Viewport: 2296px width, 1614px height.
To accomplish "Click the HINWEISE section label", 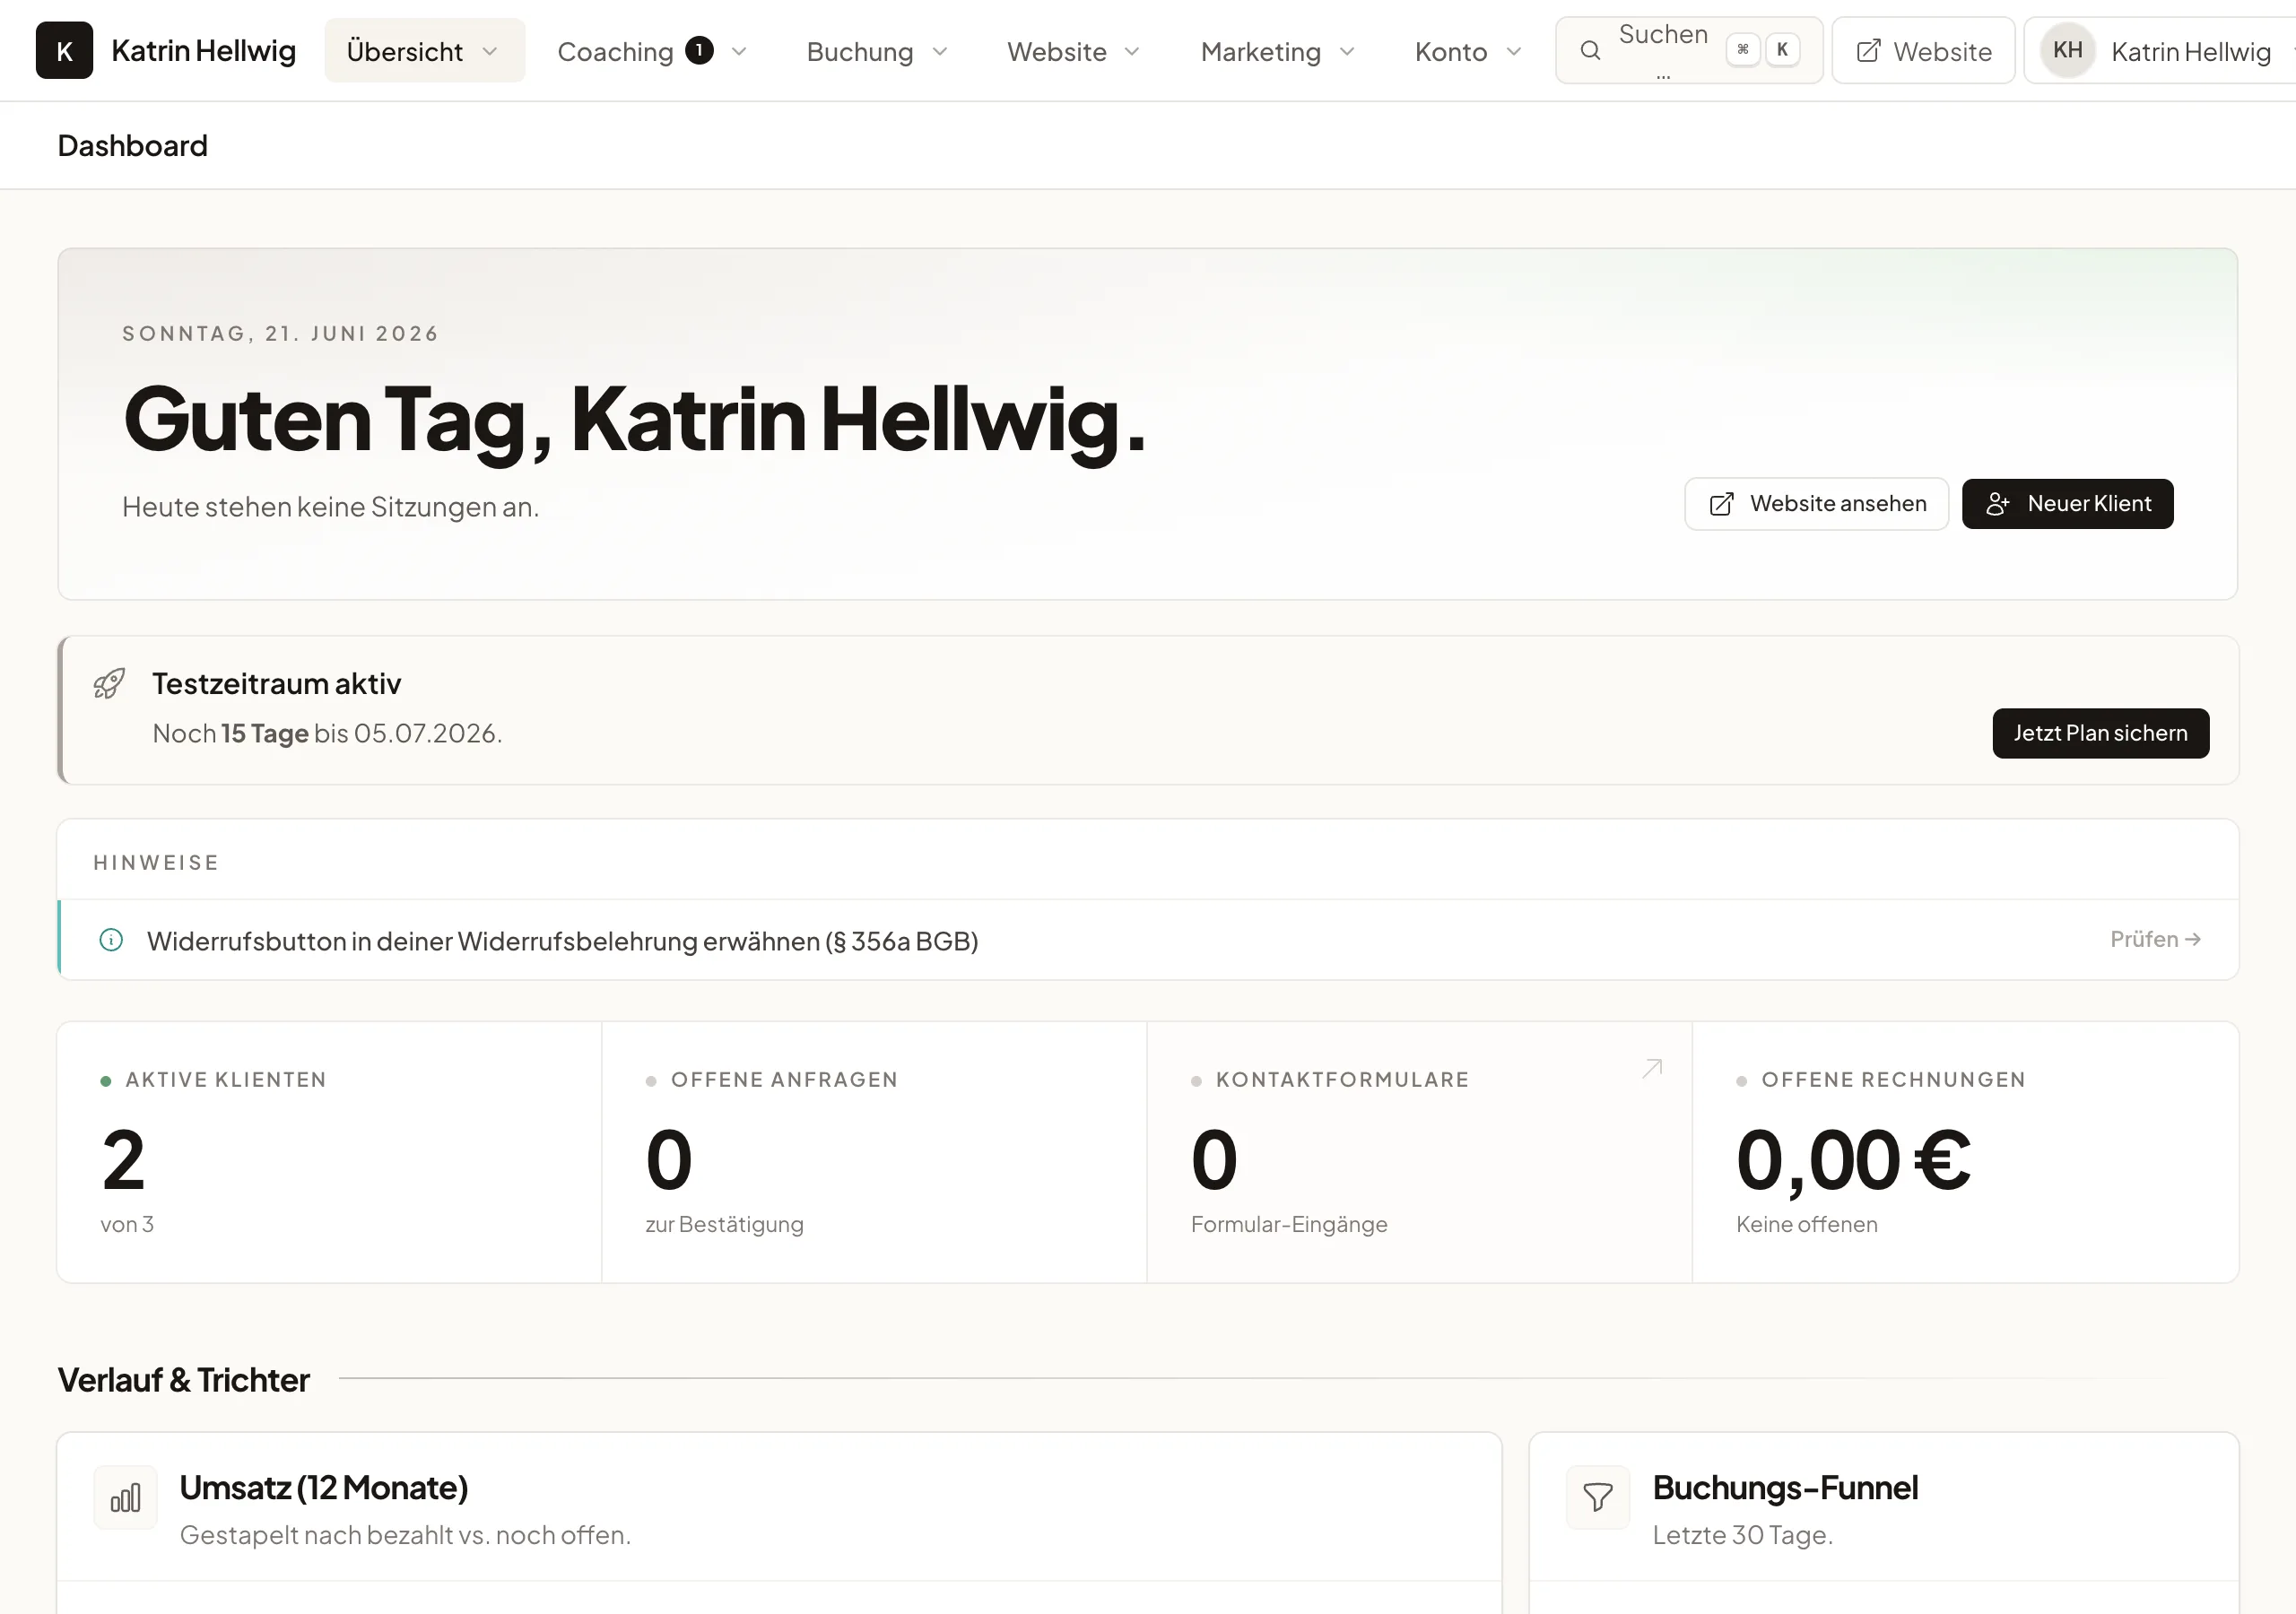I will tap(156, 863).
